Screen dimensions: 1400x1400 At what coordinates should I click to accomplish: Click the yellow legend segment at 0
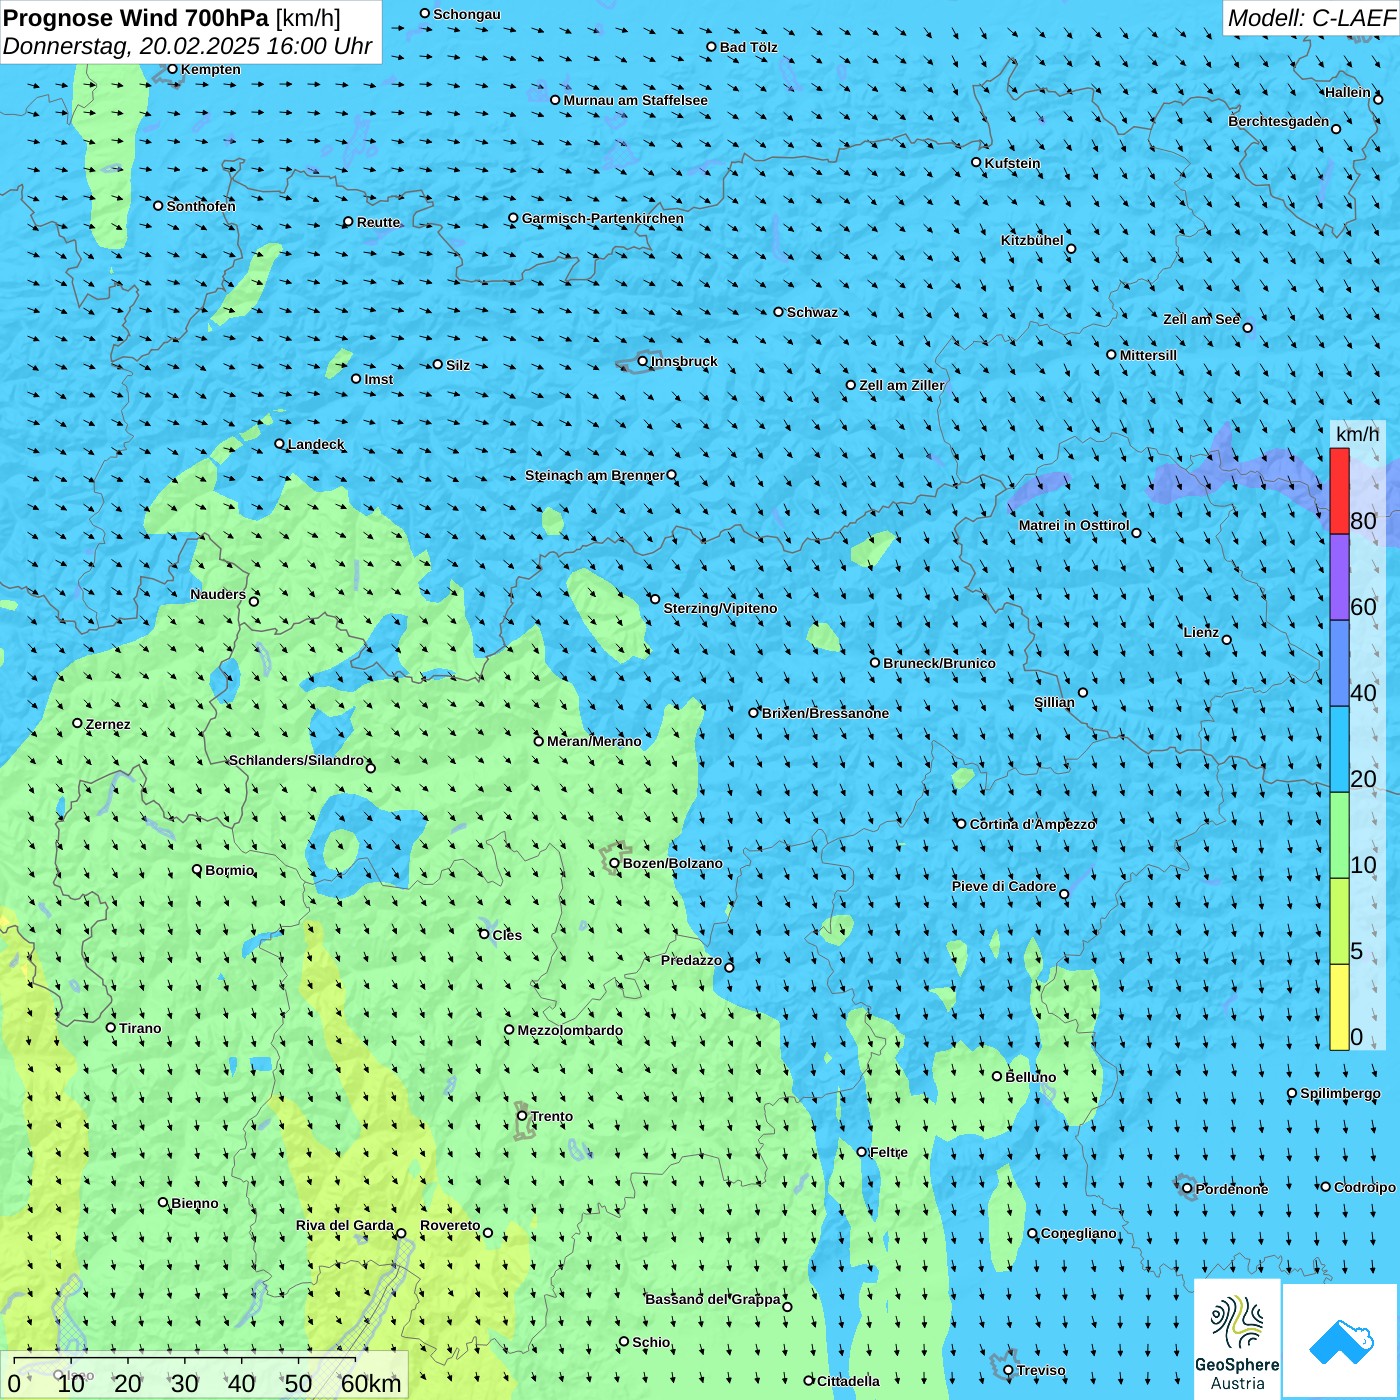(1339, 1007)
